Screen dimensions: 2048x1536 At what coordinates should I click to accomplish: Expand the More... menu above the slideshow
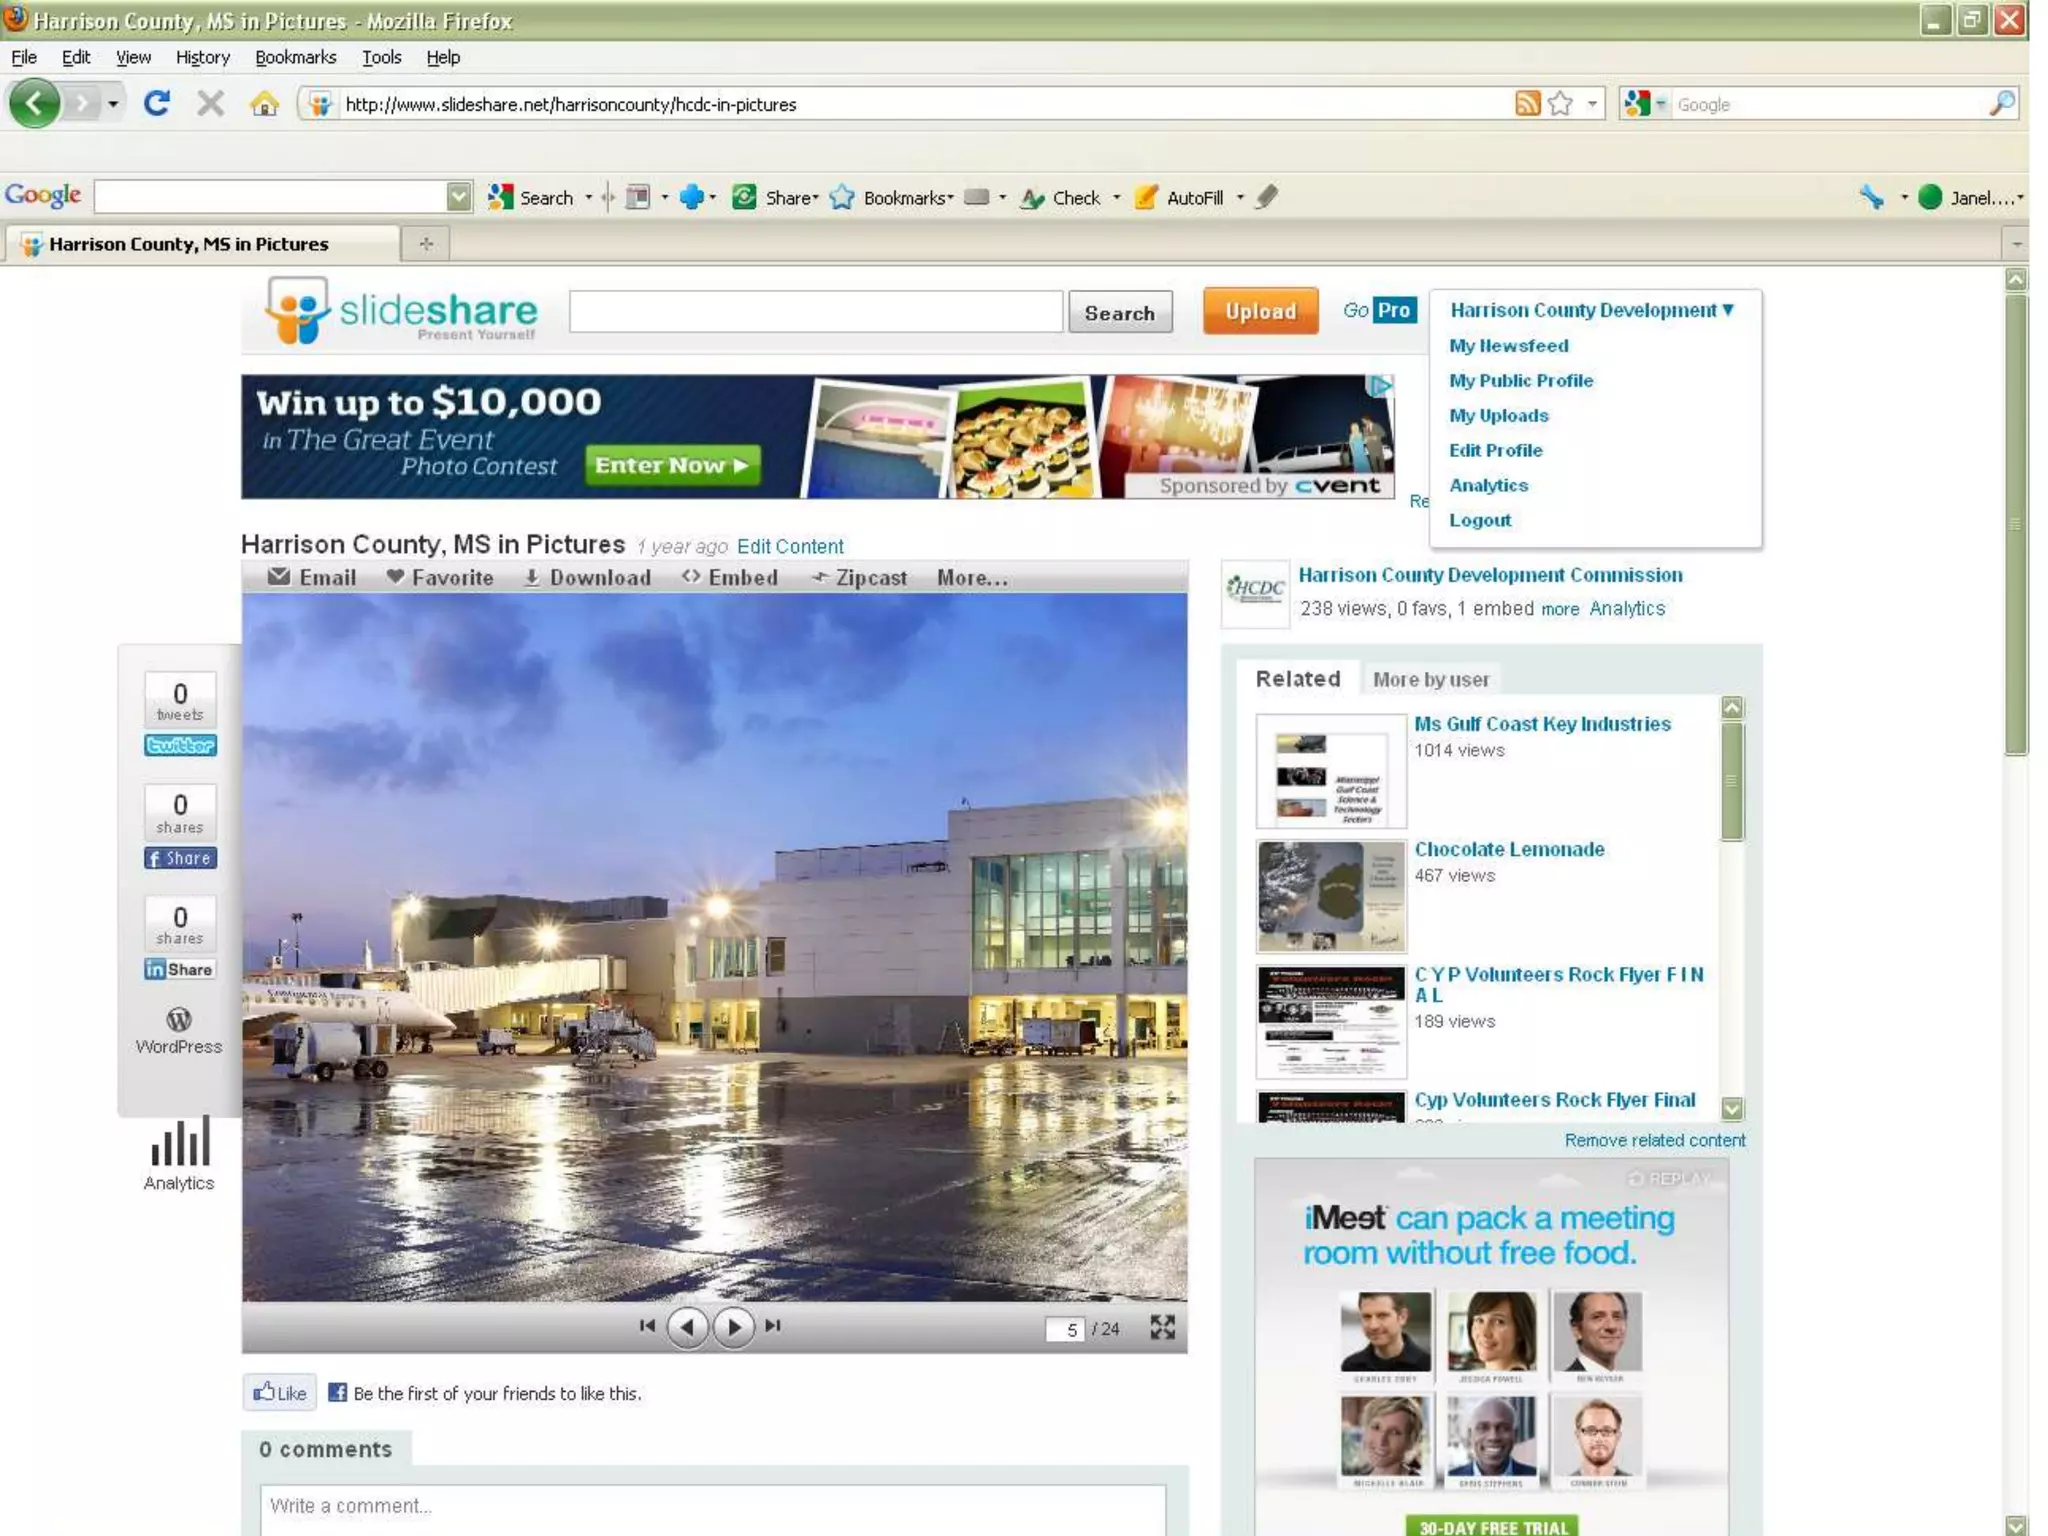tap(972, 578)
